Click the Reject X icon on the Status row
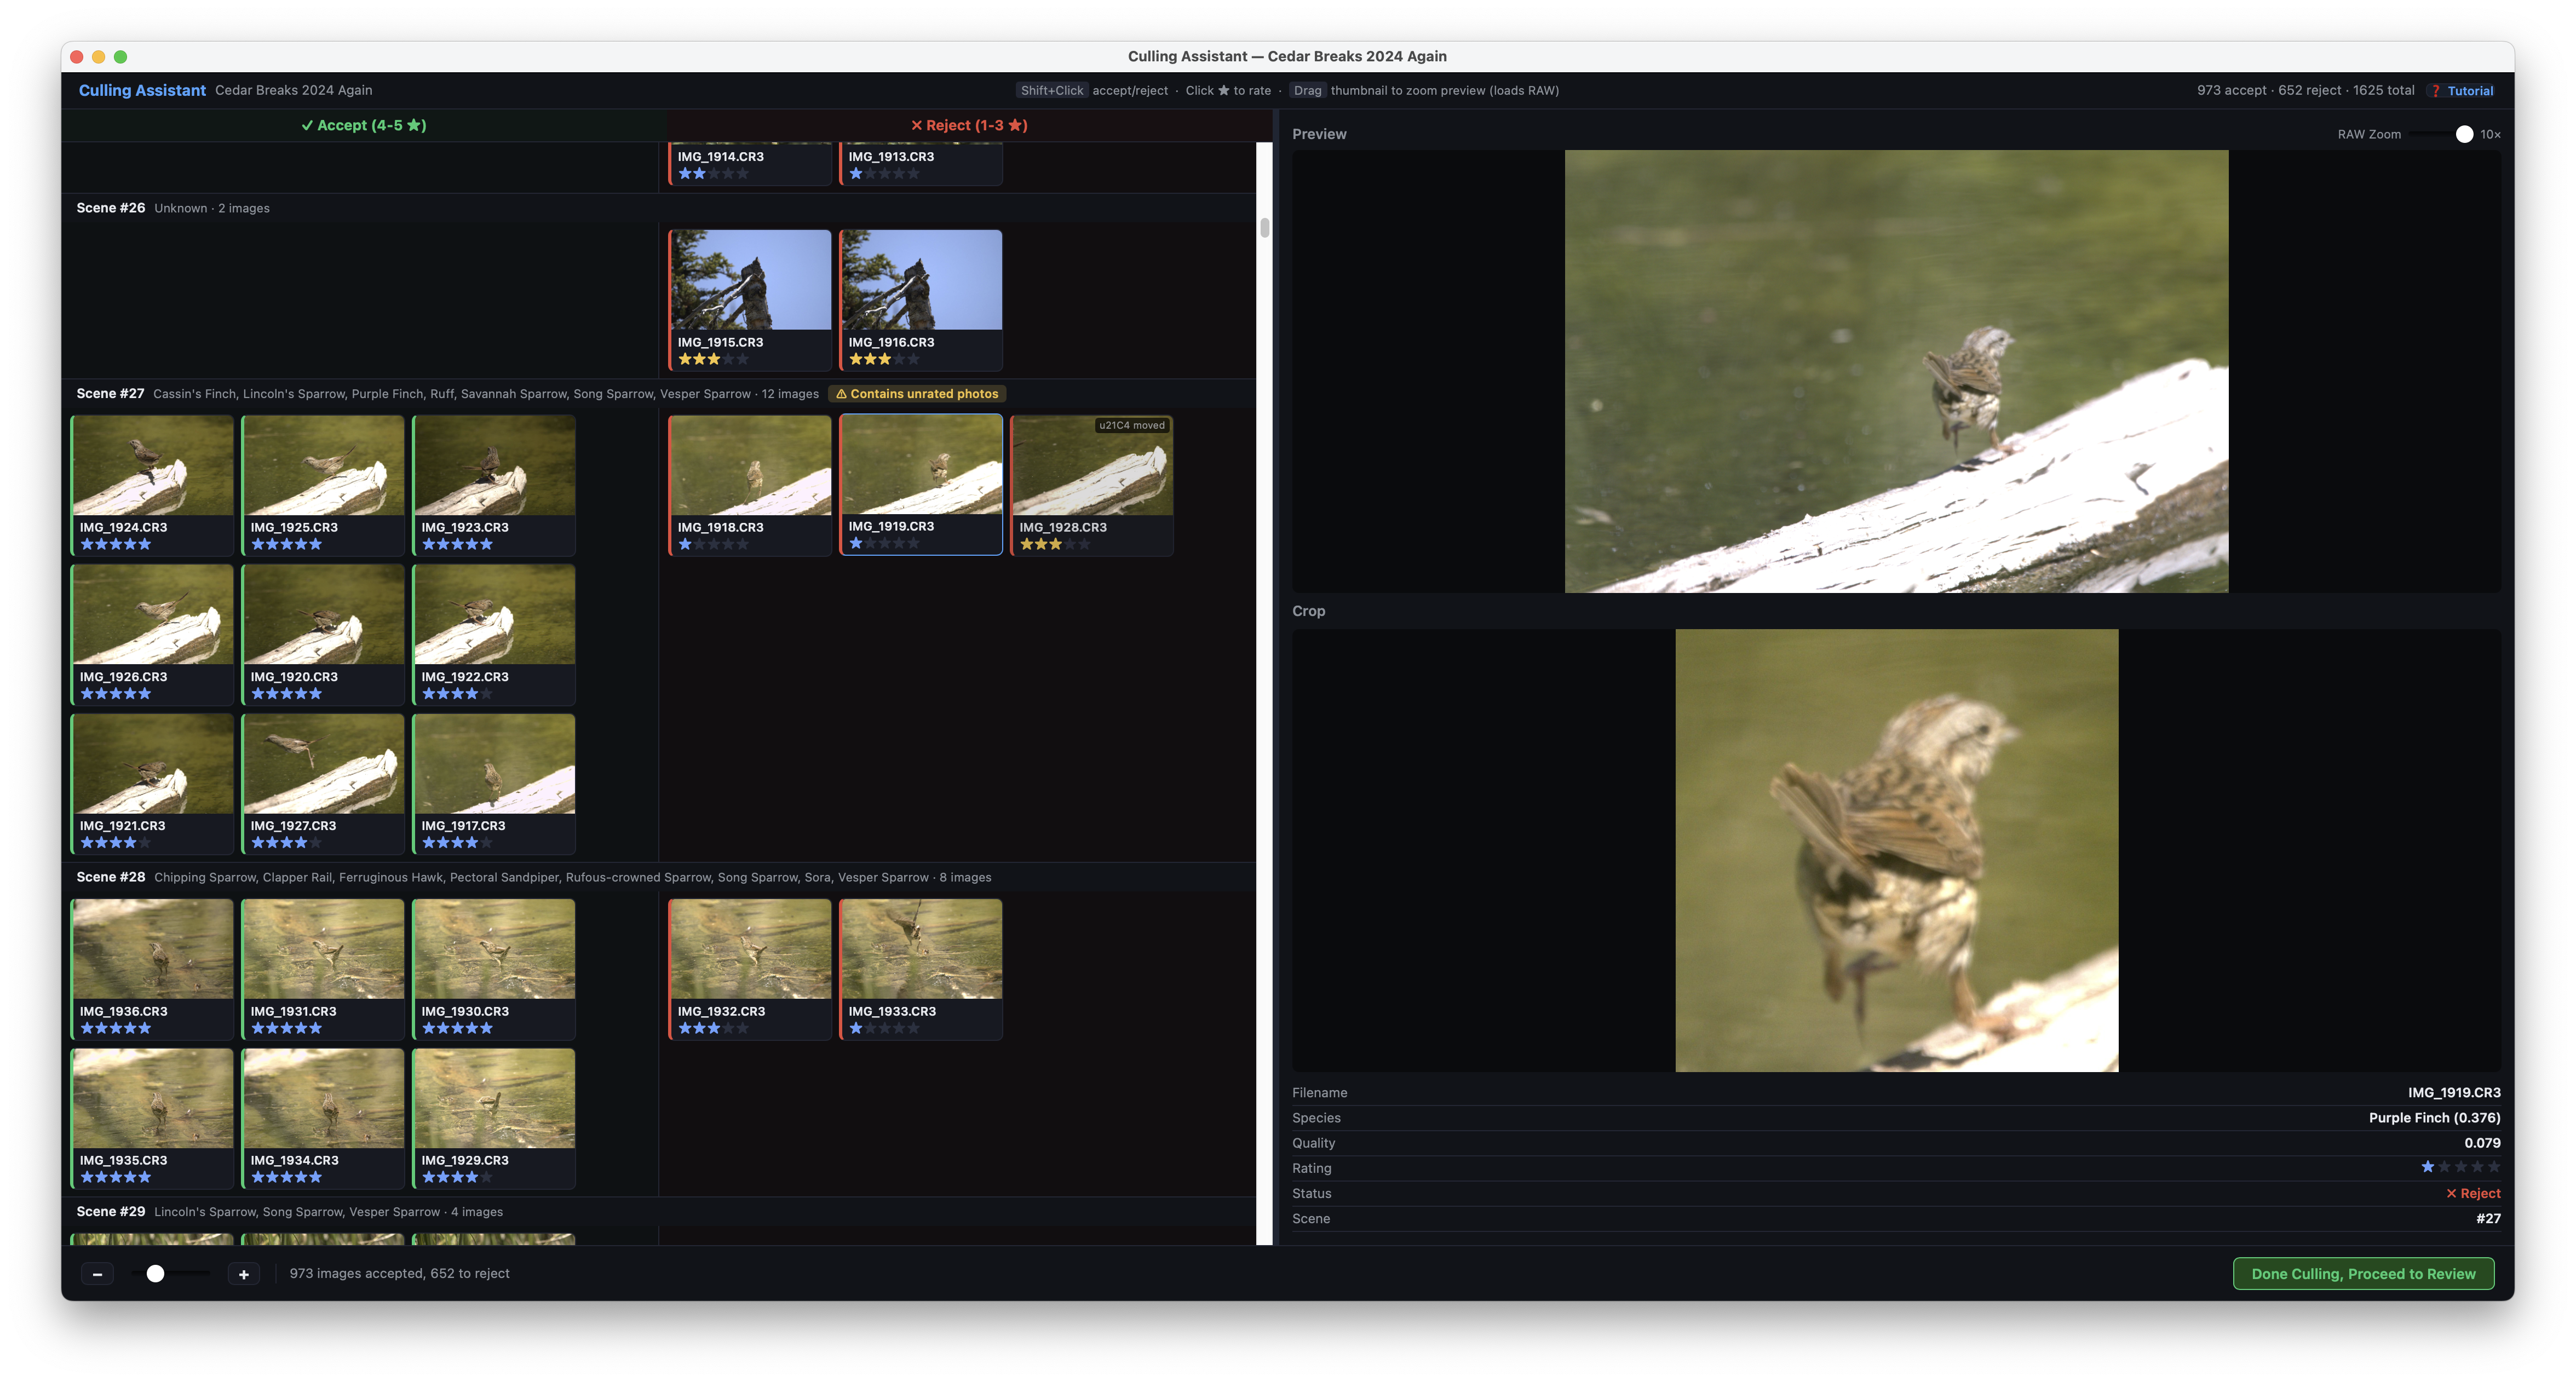2576x1382 pixels. click(x=2452, y=1193)
